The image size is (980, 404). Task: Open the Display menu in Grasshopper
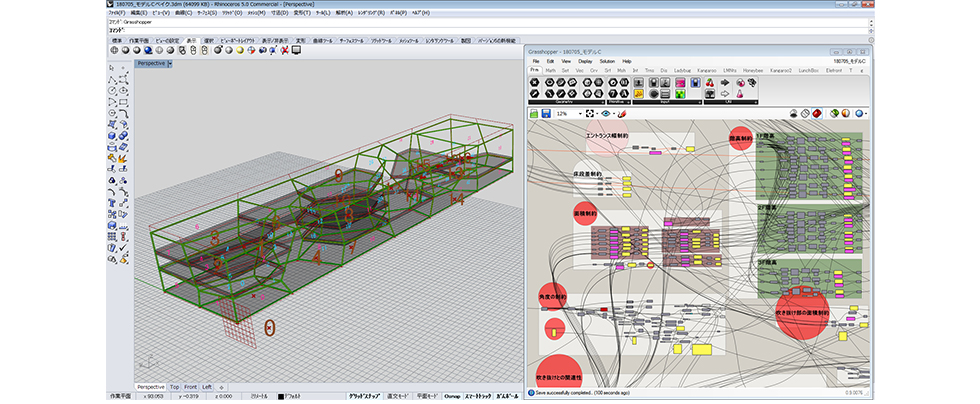tap(585, 61)
